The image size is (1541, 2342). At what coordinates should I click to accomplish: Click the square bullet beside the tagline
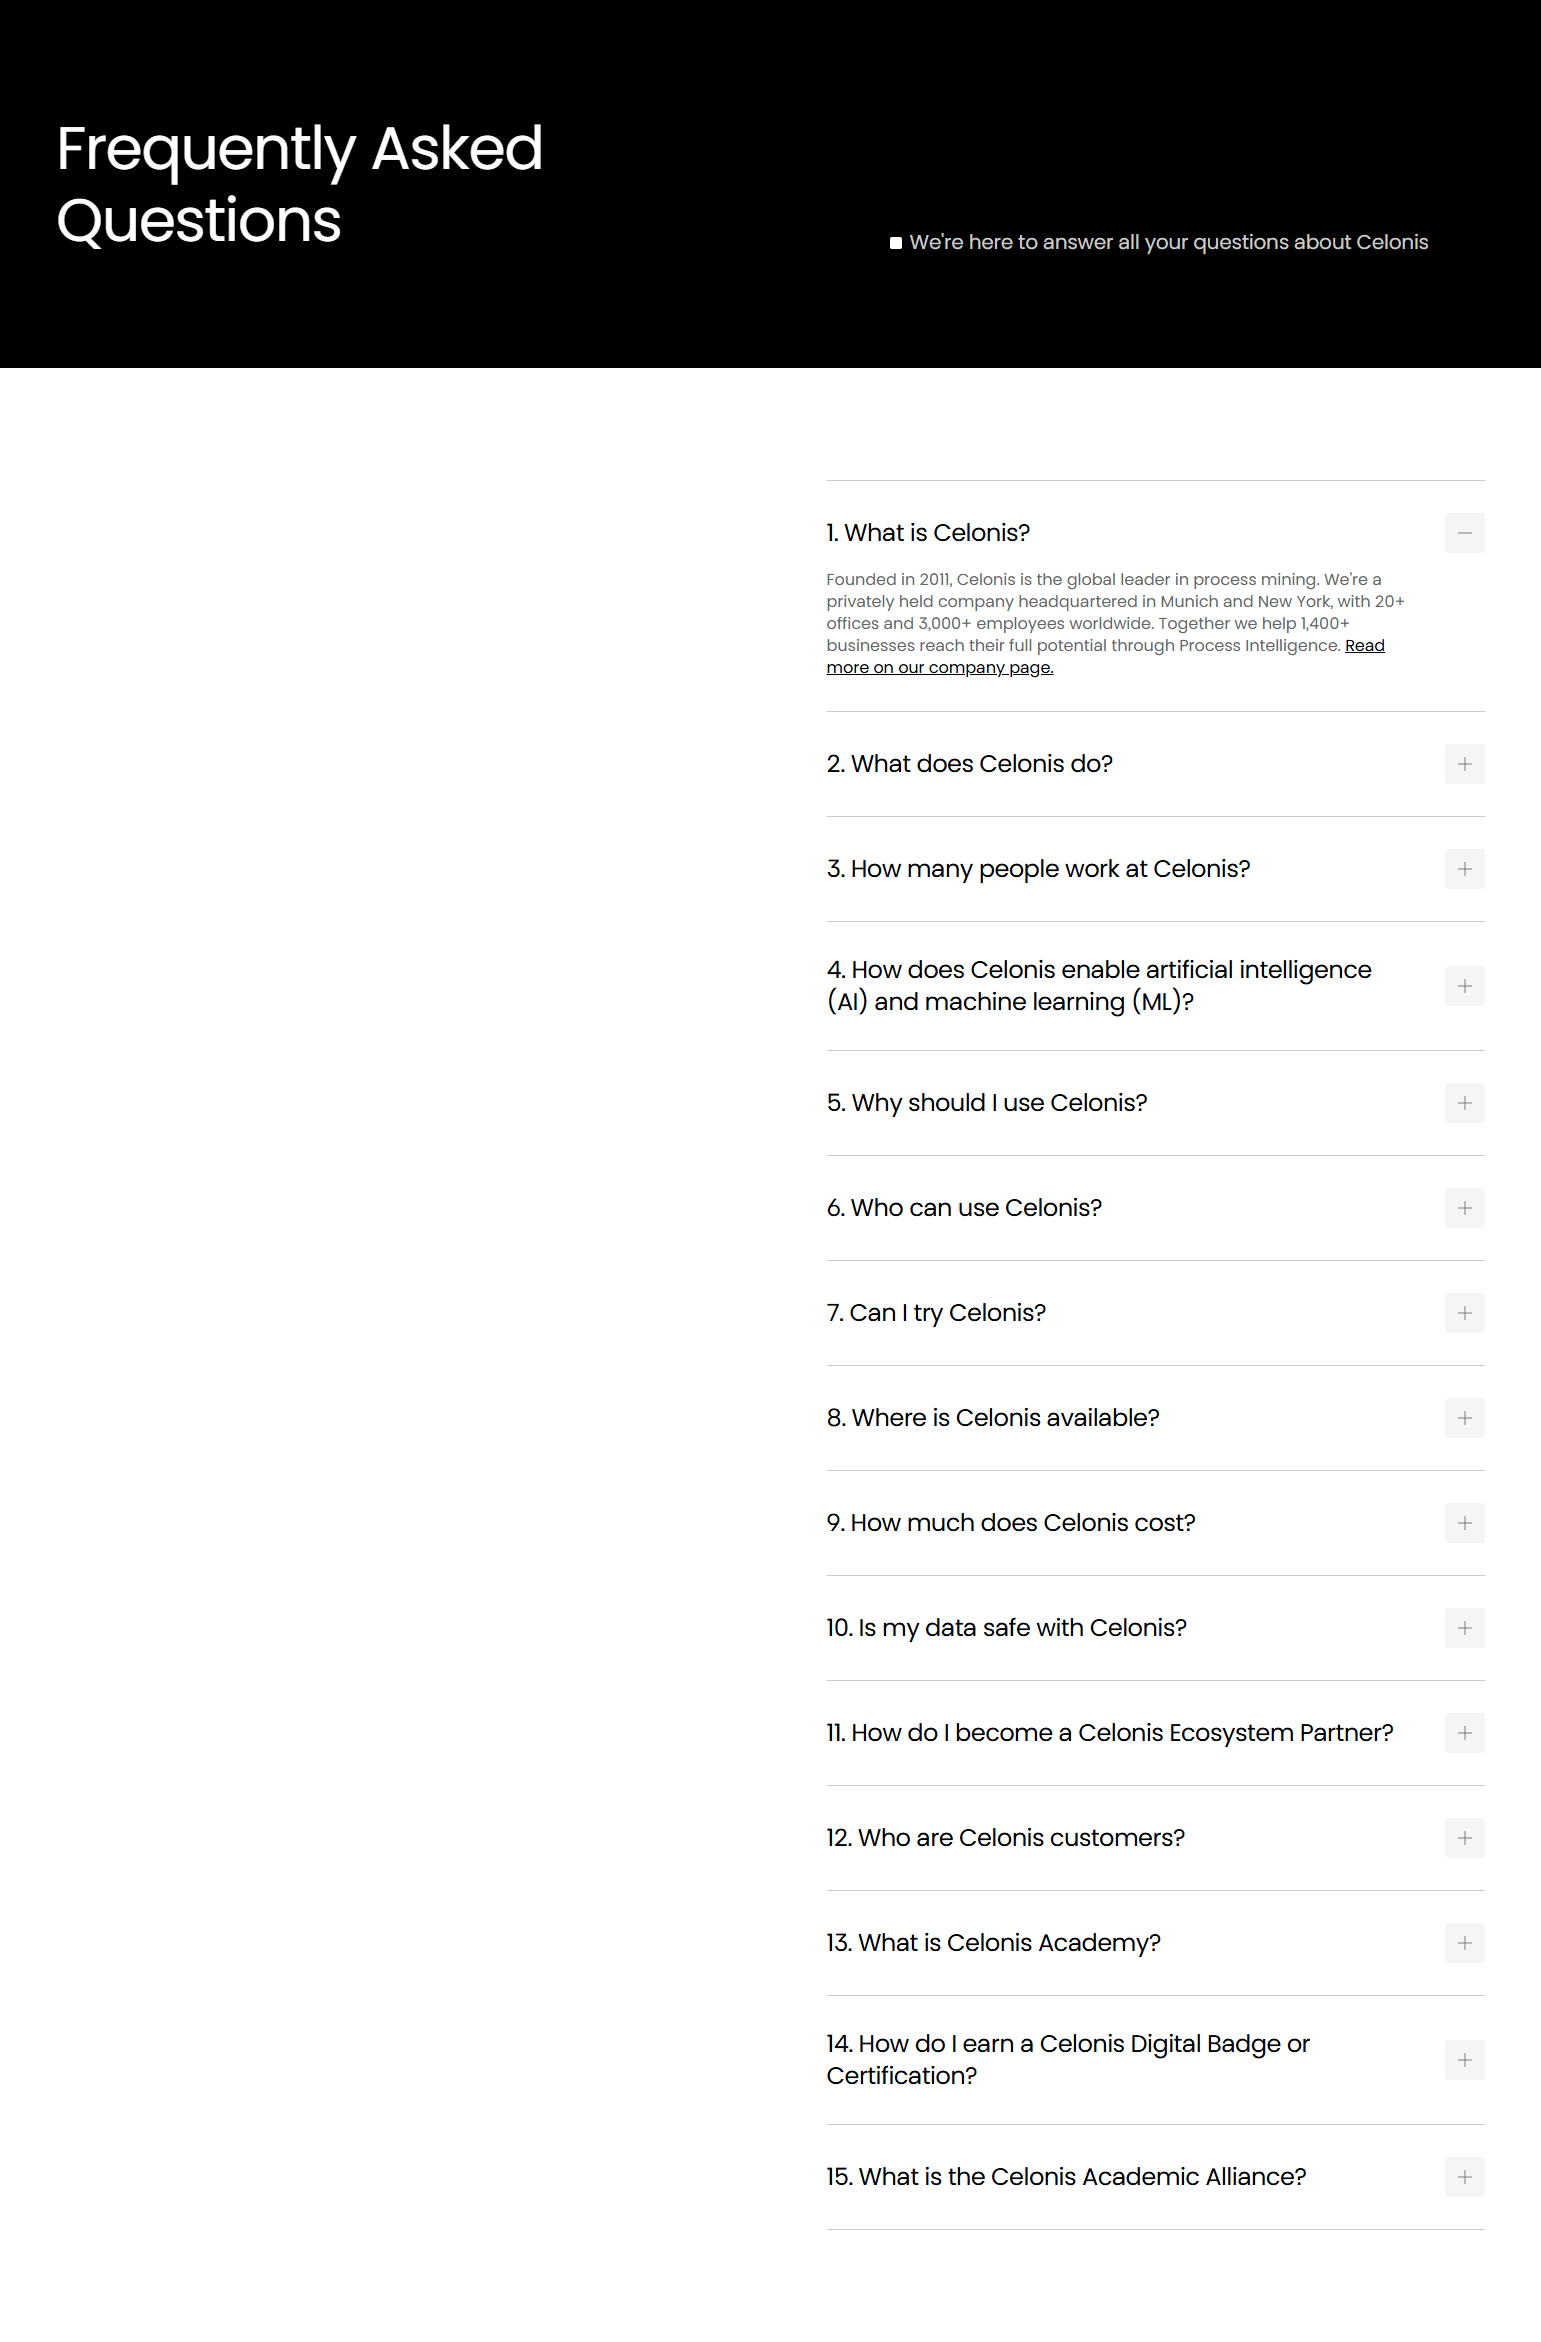click(x=897, y=241)
